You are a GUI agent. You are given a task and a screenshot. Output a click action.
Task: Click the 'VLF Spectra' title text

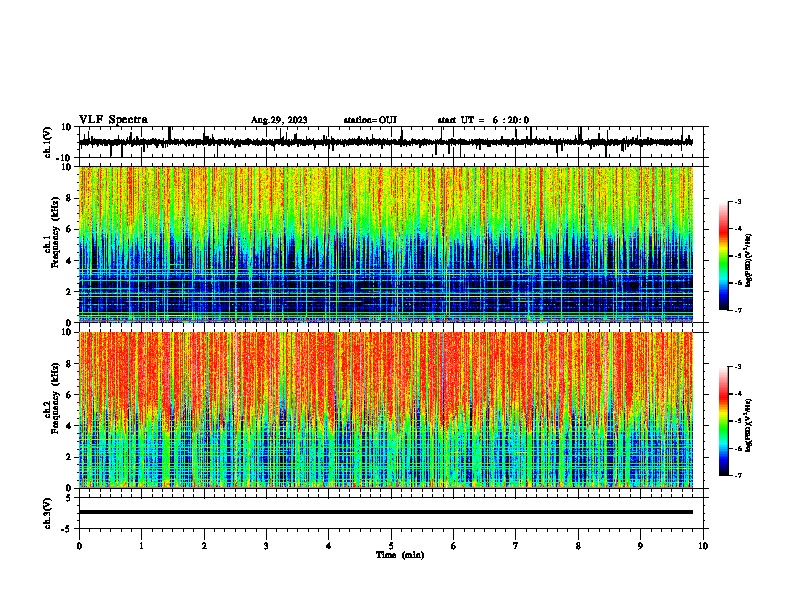[x=113, y=120]
